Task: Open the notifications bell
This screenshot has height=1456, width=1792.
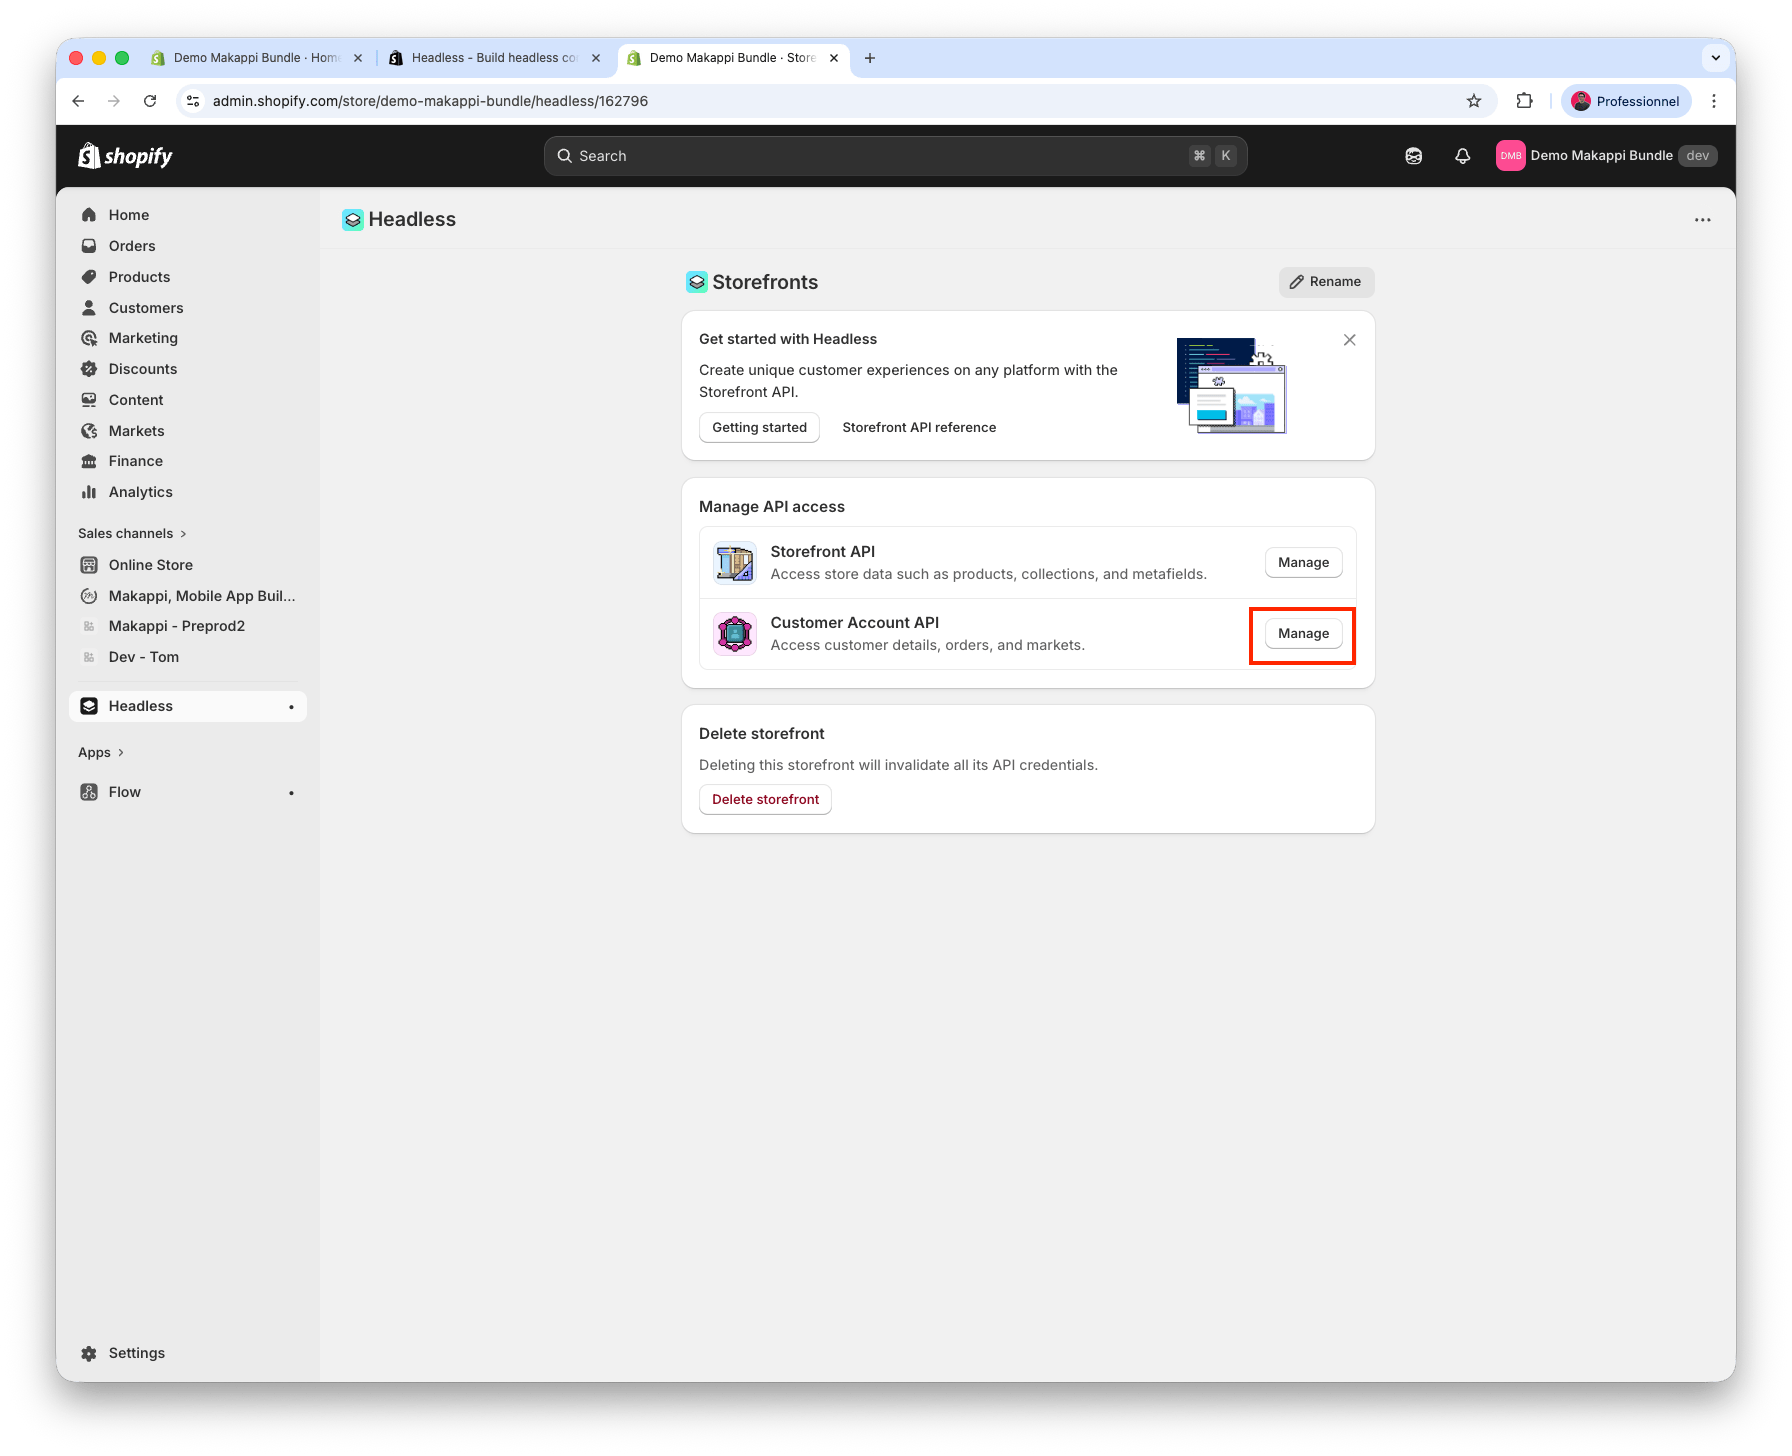Action: click(1462, 156)
